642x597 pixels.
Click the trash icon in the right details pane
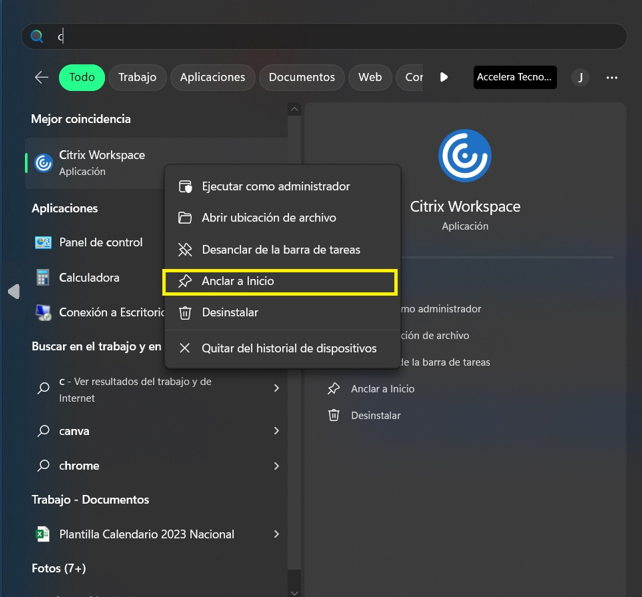(x=334, y=415)
